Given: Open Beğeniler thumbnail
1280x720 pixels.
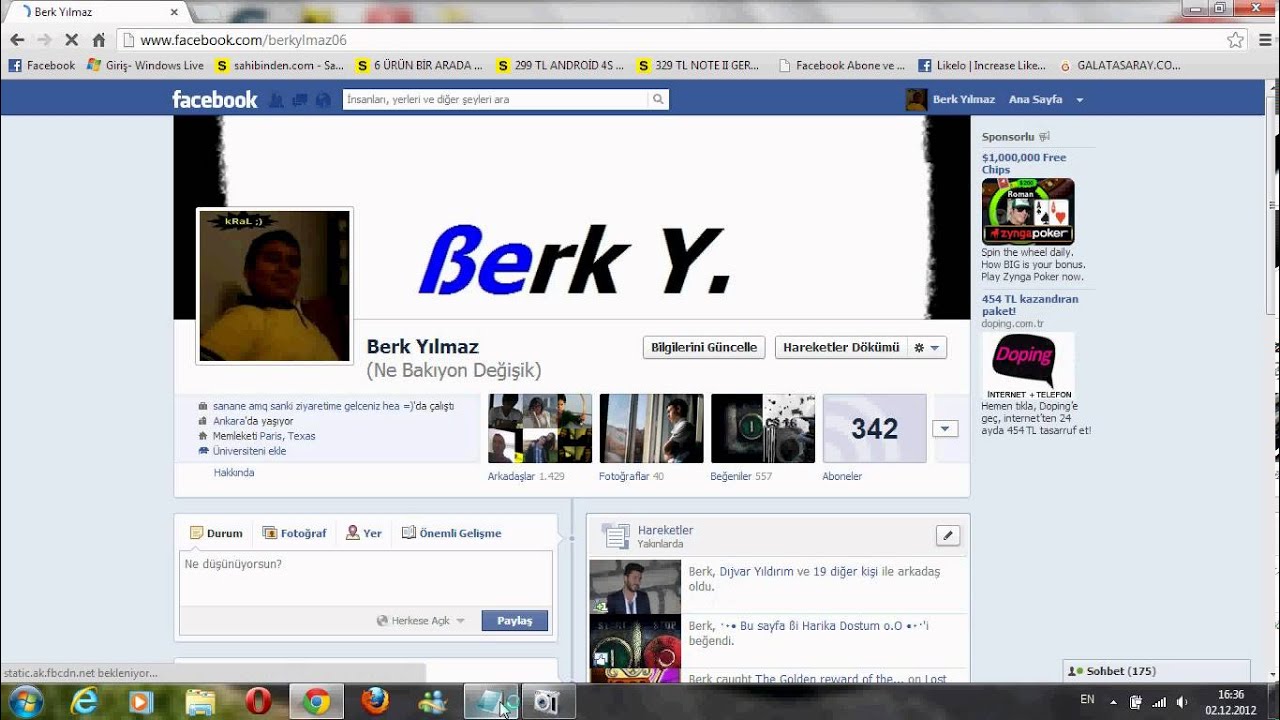Looking at the screenshot, I should (x=763, y=428).
